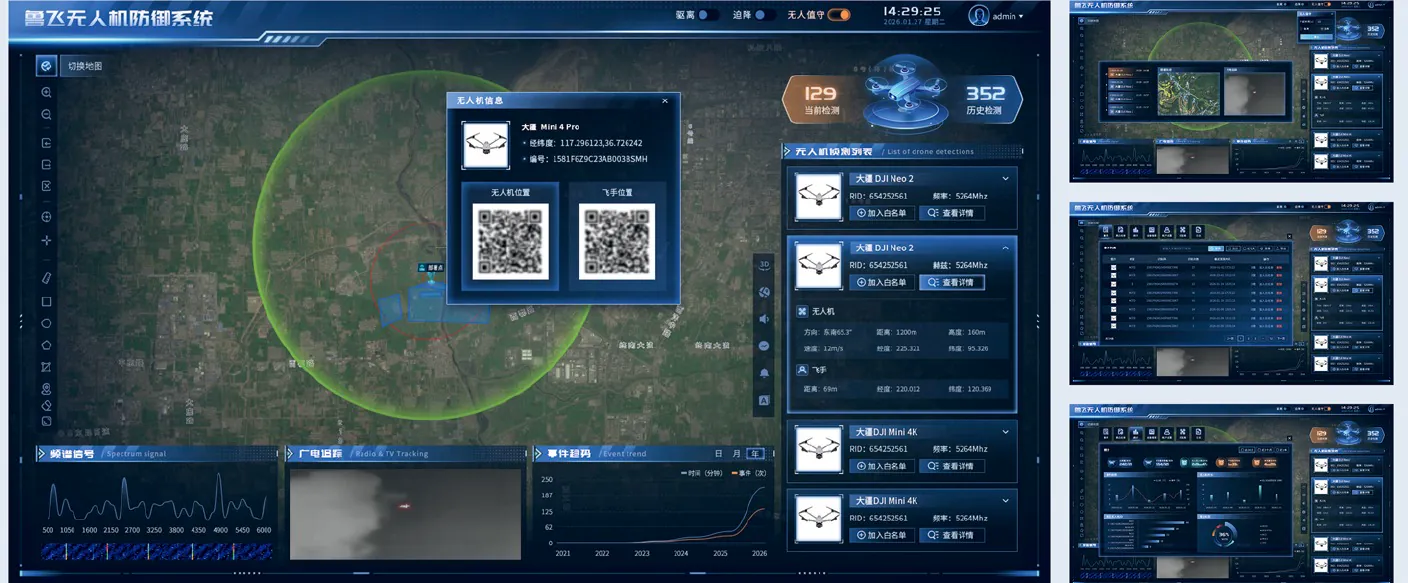Open the second preview screenshot with table
This screenshot has width=1408, height=583.
pos(1231,293)
